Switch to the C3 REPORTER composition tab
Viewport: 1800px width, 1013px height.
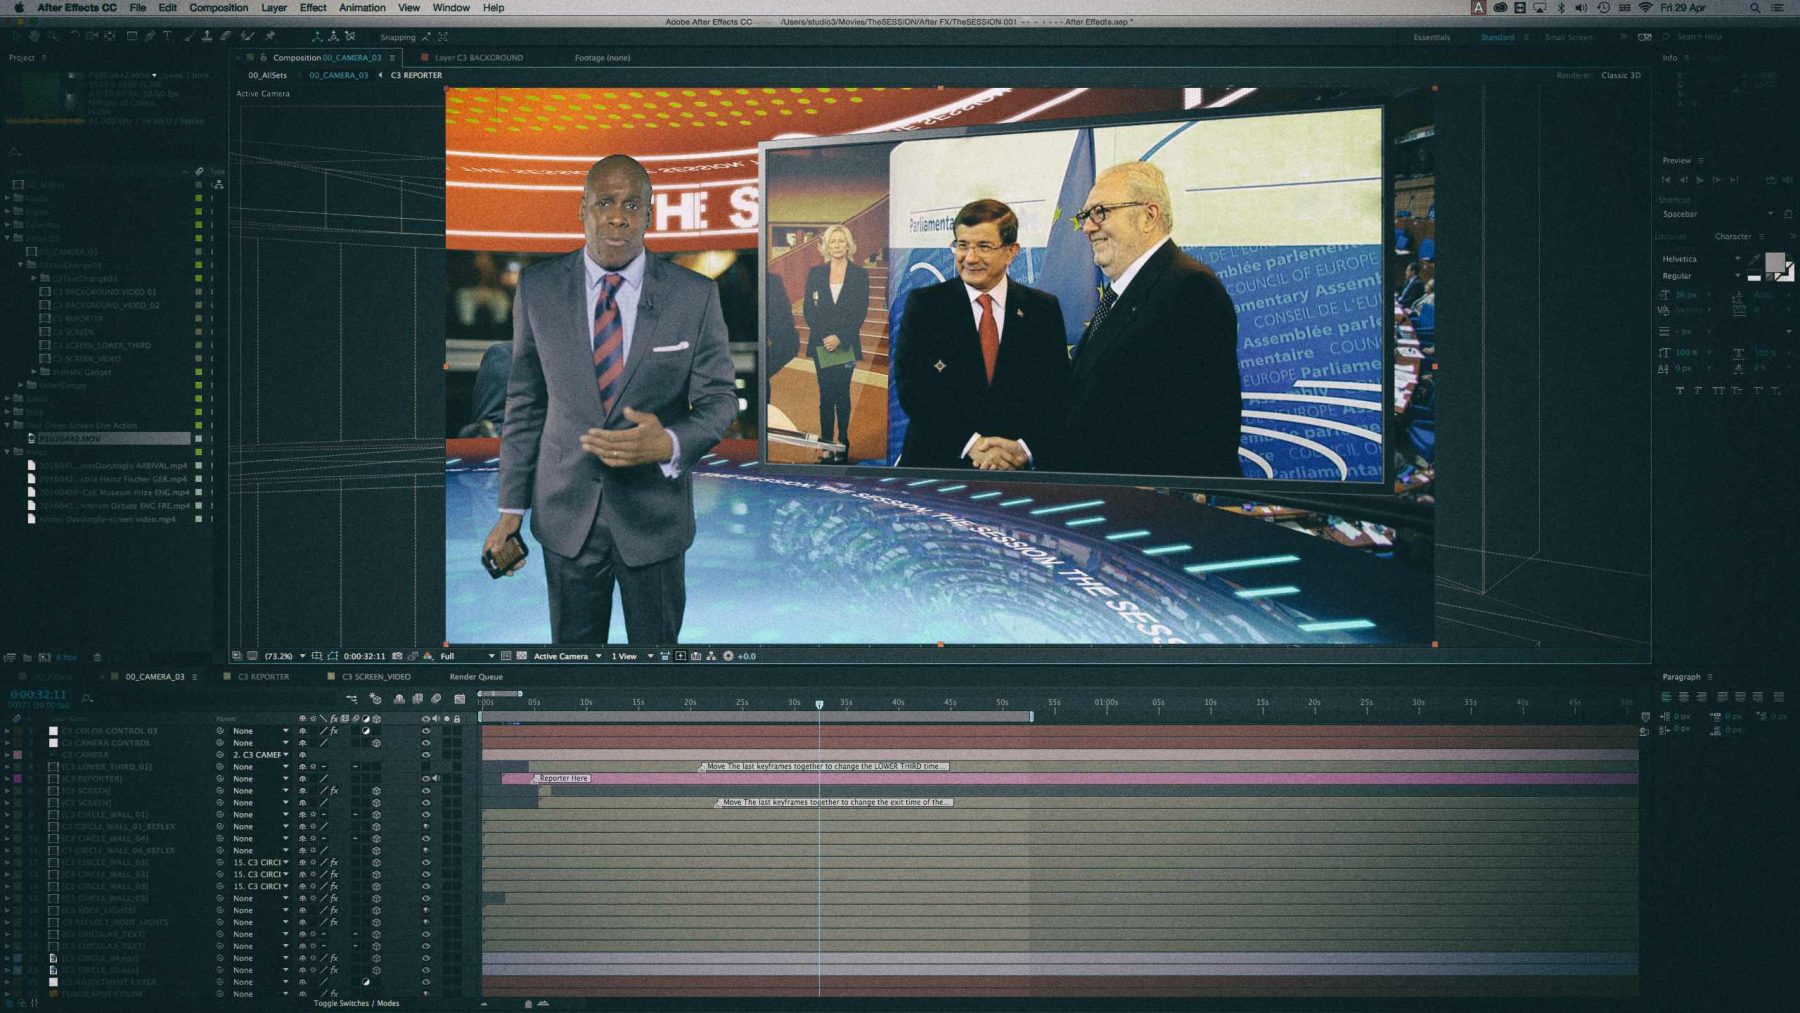264,677
